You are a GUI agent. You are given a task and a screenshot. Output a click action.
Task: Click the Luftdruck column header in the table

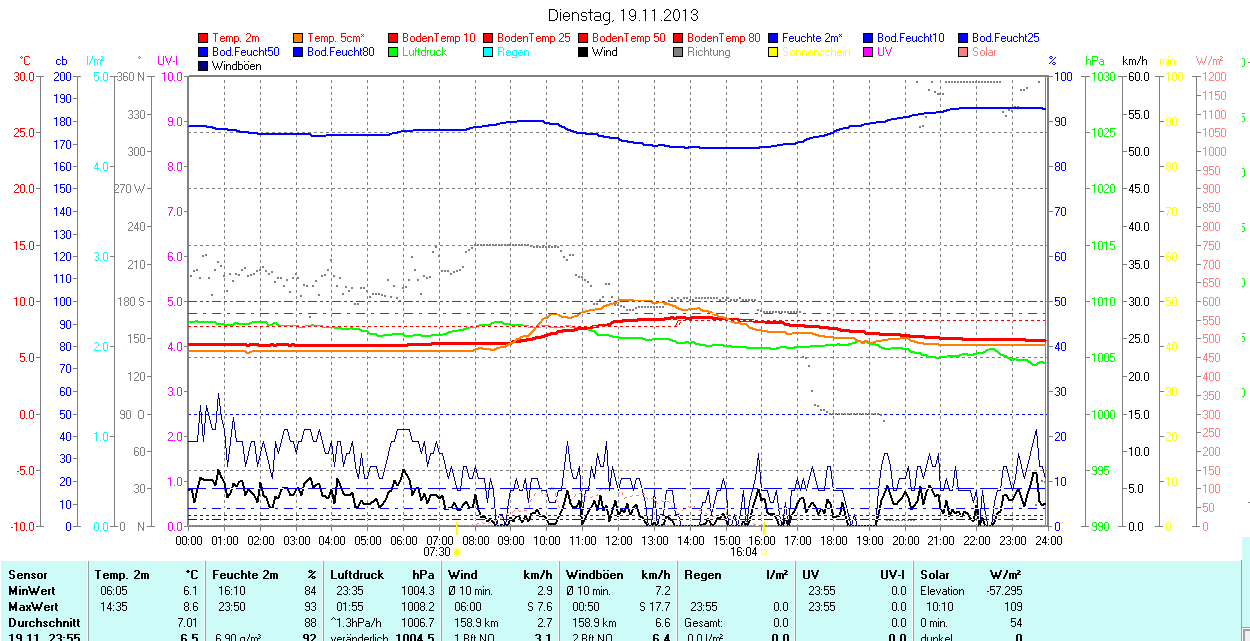(x=356, y=575)
